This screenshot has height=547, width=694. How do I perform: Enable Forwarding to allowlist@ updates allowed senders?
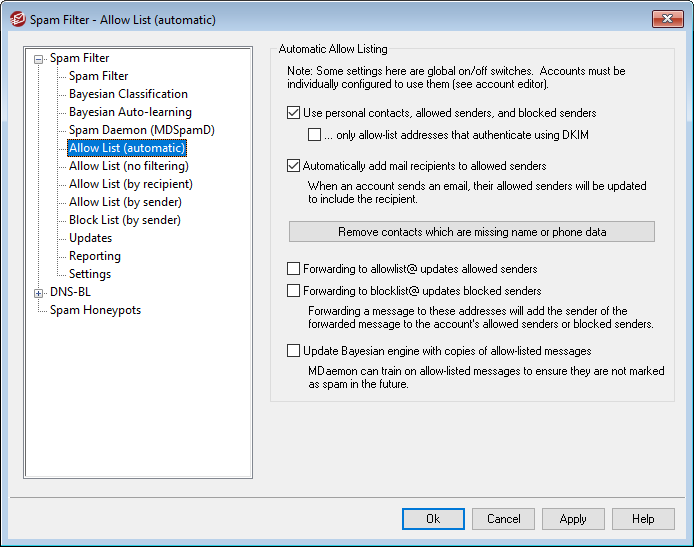point(293,269)
